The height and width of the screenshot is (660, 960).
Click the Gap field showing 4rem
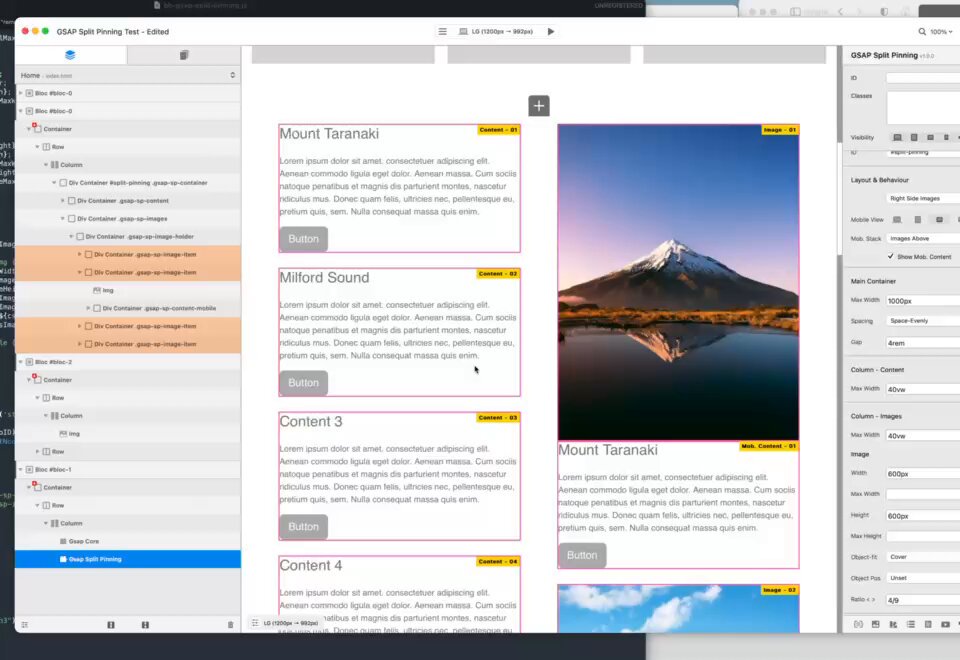[x=923, y=343]
